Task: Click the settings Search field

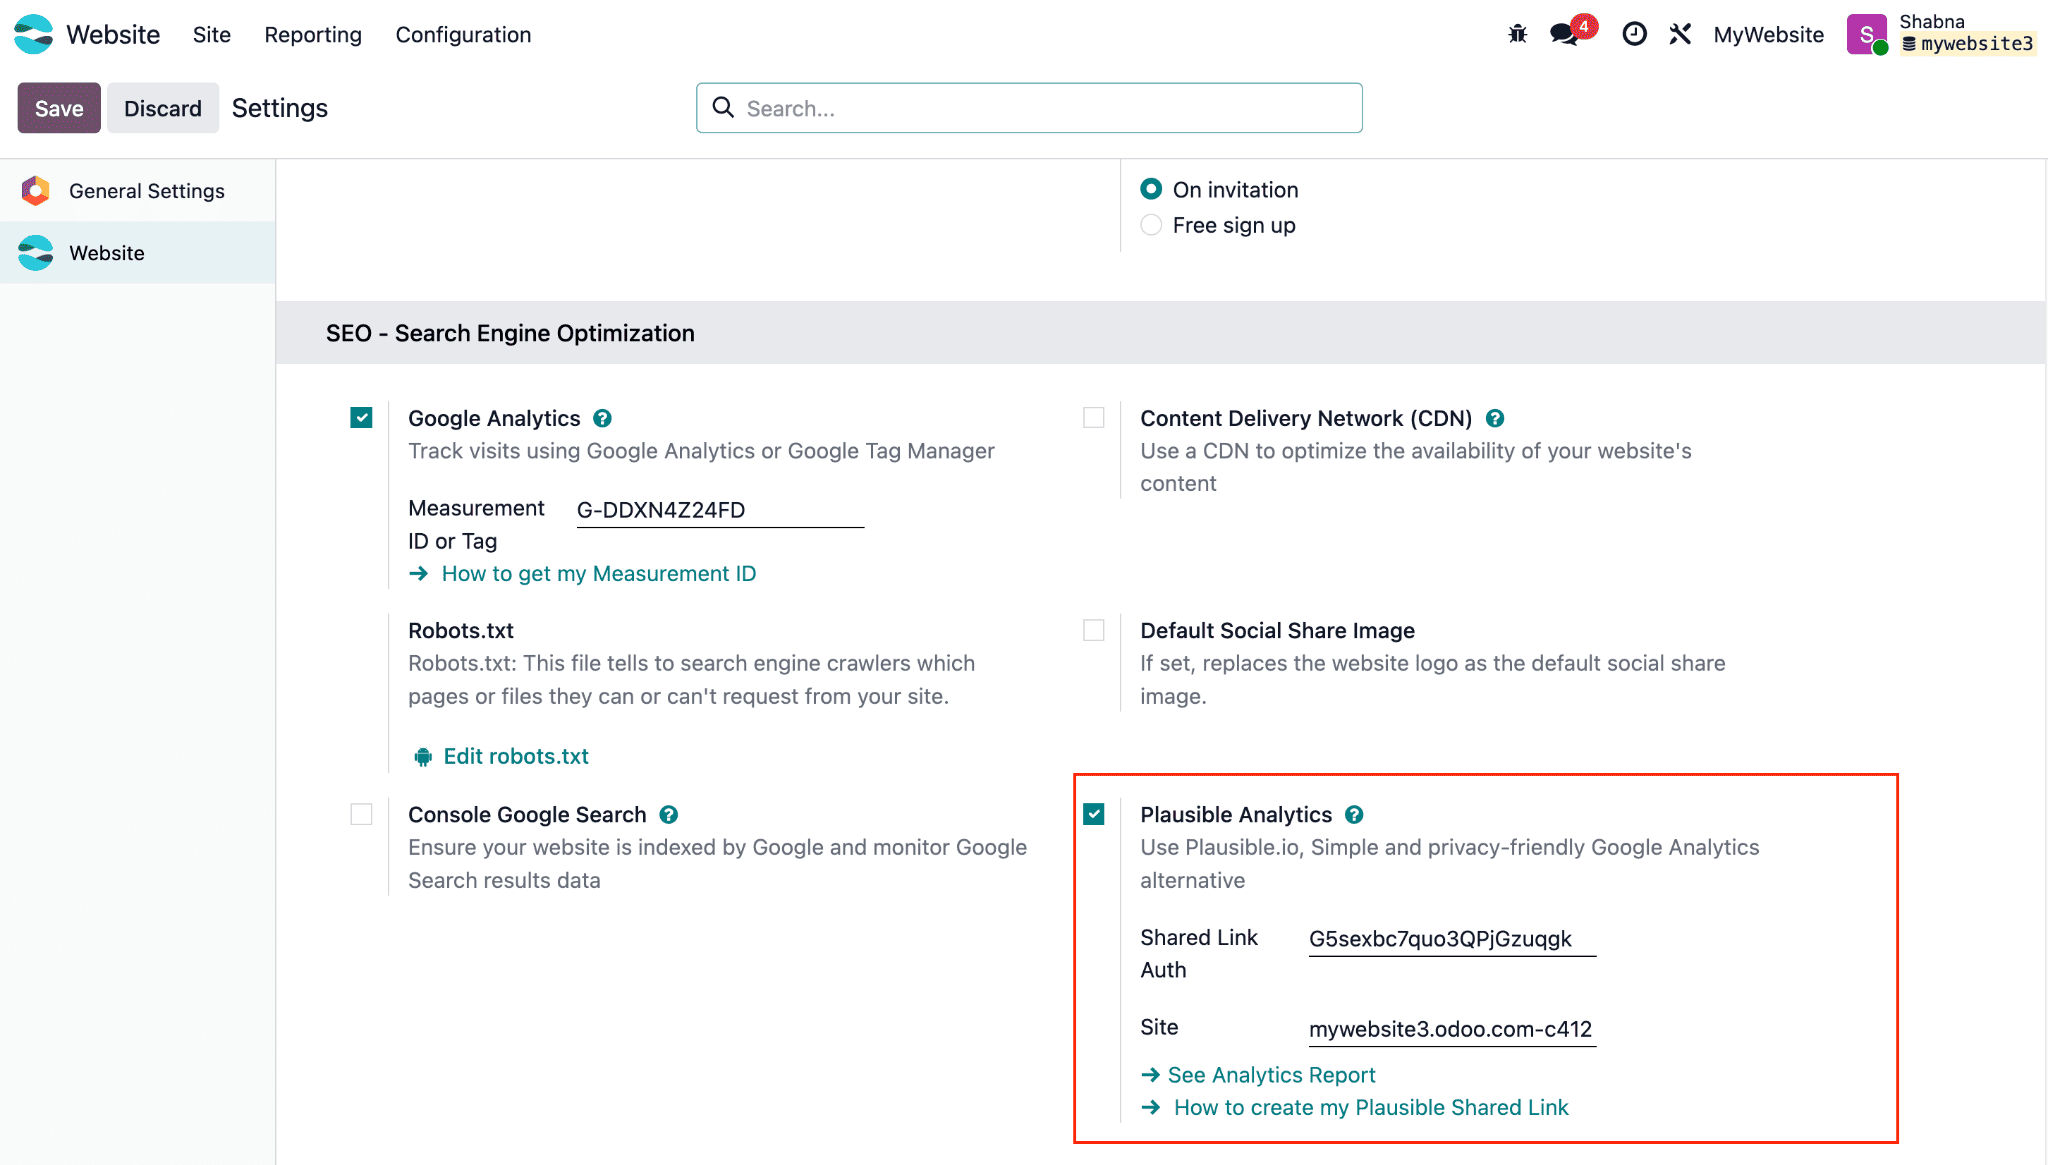Action: (1029, 108)
